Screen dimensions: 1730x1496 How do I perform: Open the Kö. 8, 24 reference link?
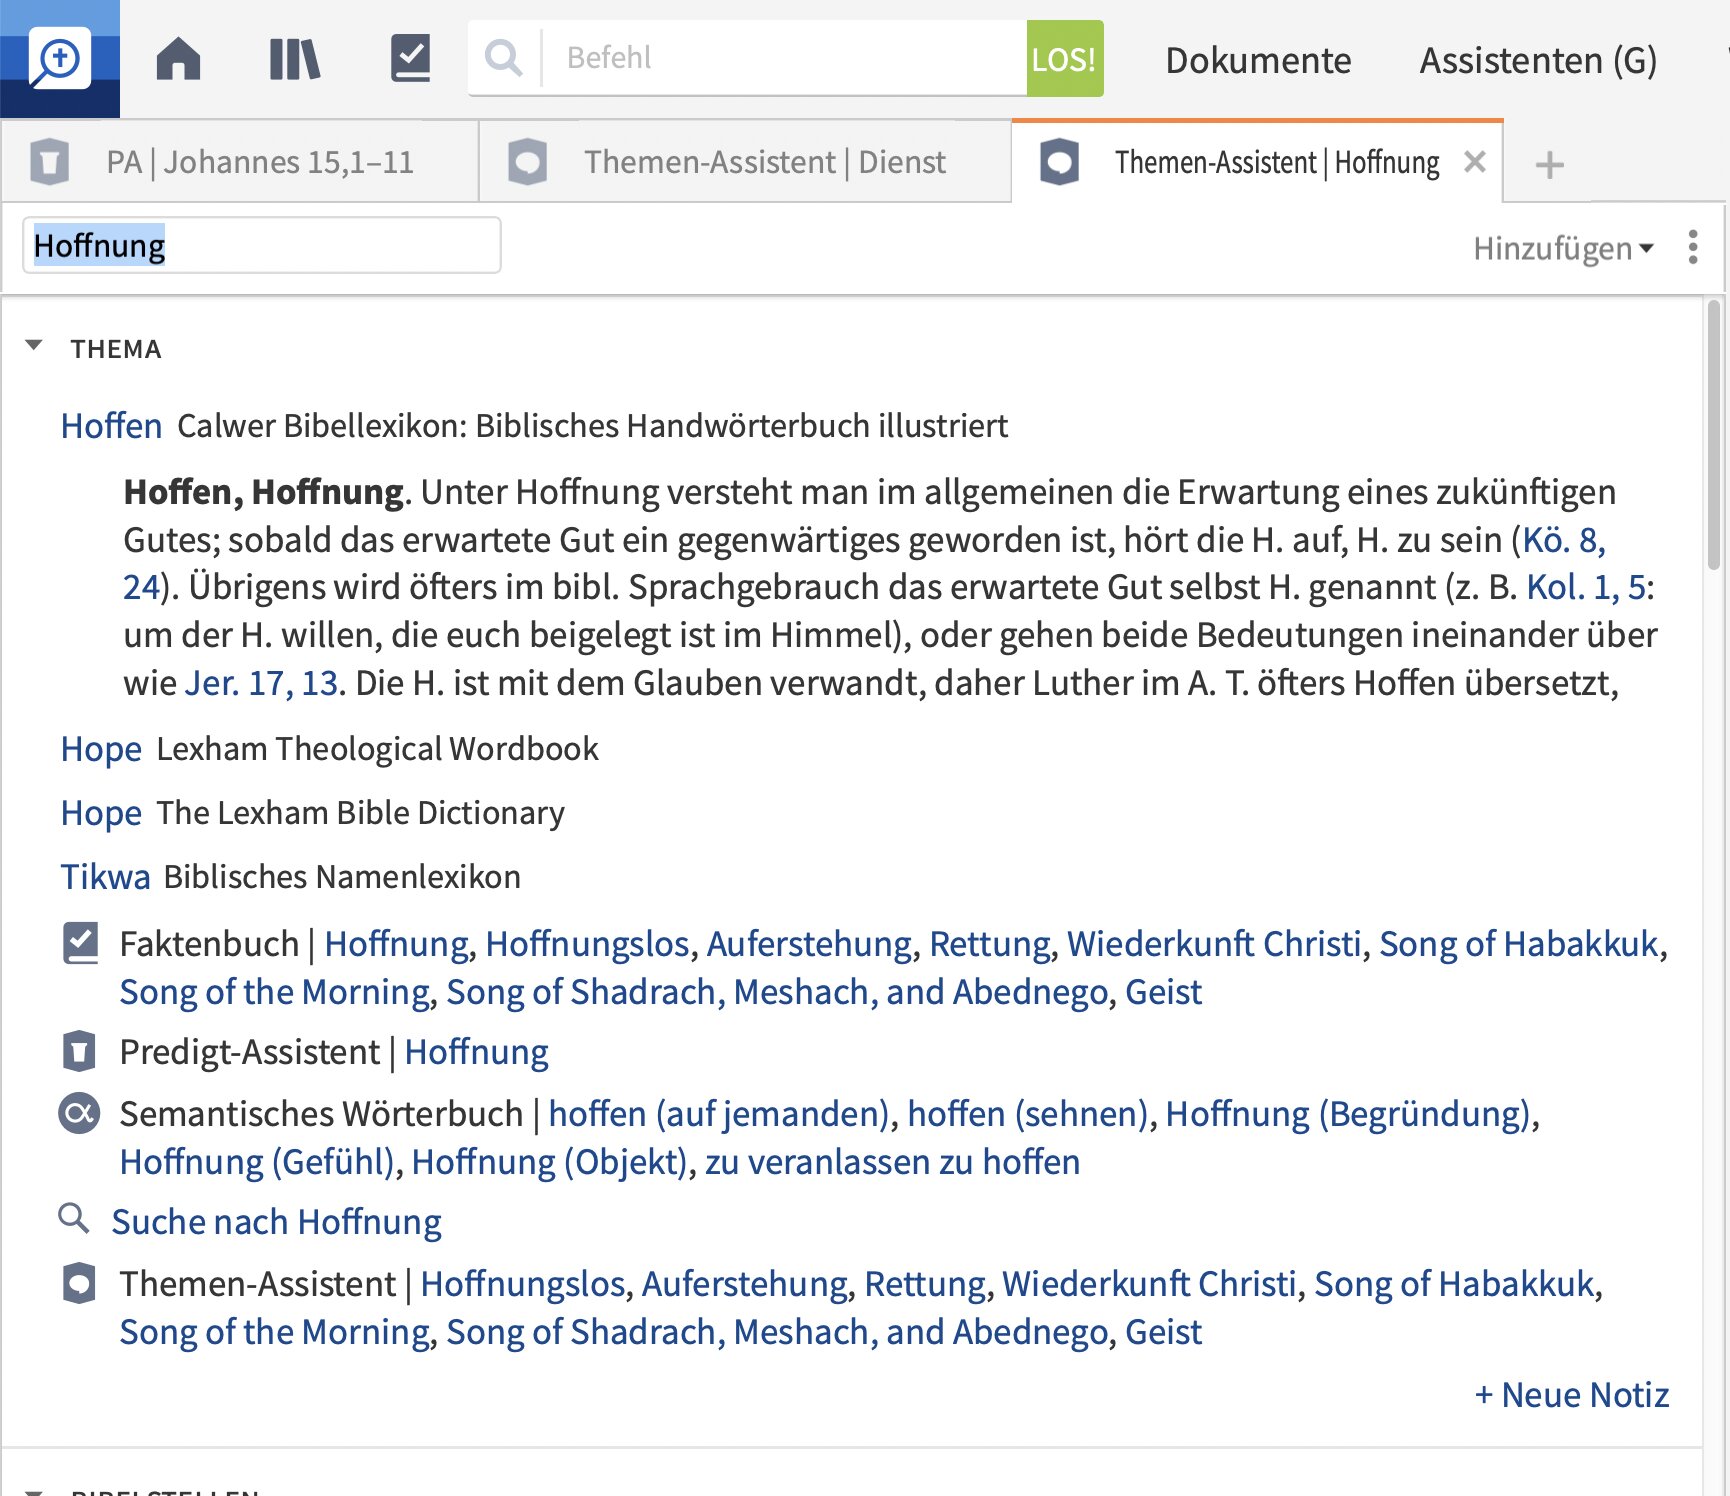coord(1563,540)
